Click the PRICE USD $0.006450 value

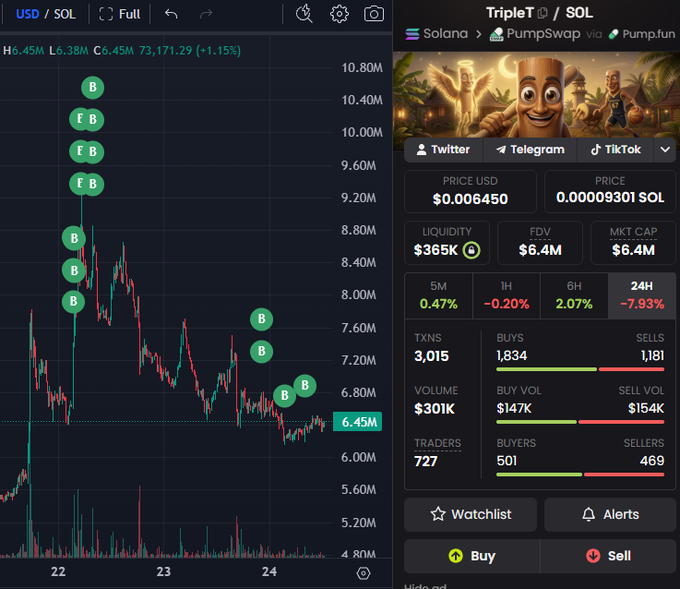(x=470, y=199)
